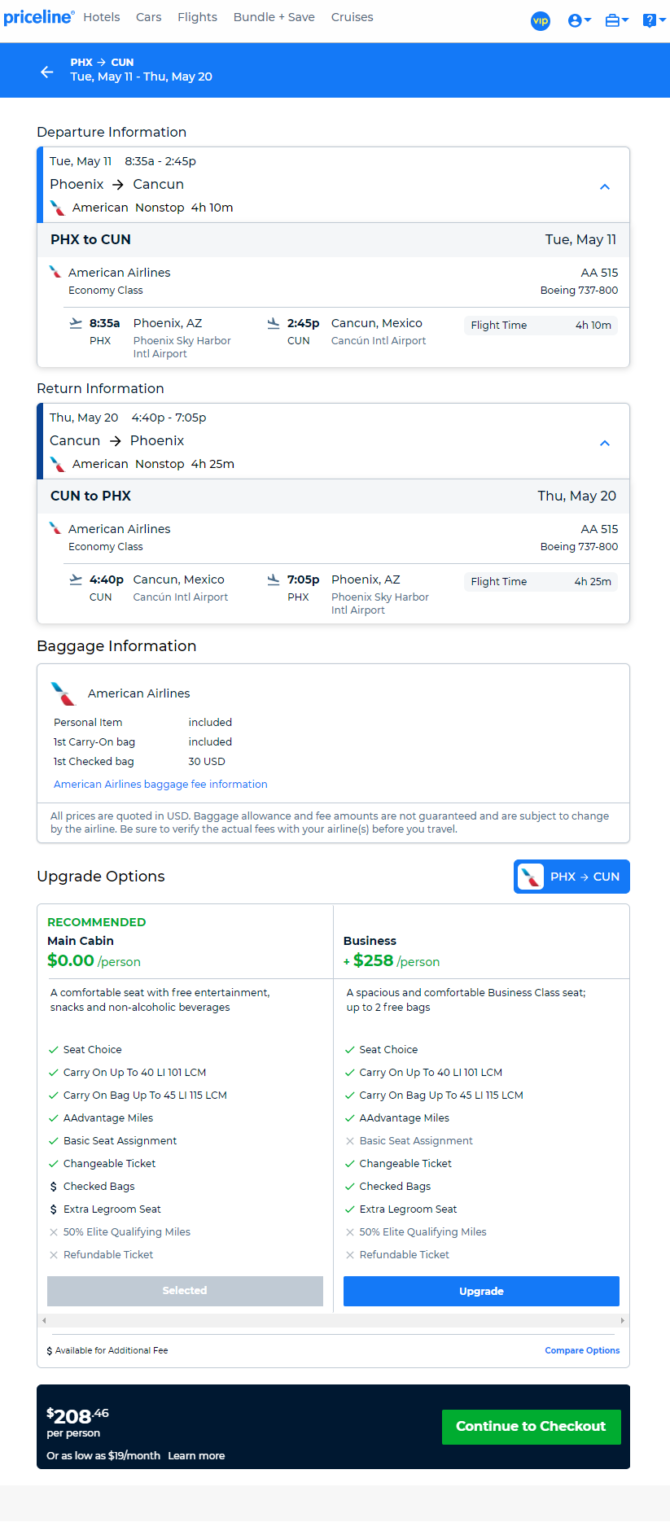Open the Cruises menu item
The height and width of the screenshot is (1522, 670).
[352, 17]
